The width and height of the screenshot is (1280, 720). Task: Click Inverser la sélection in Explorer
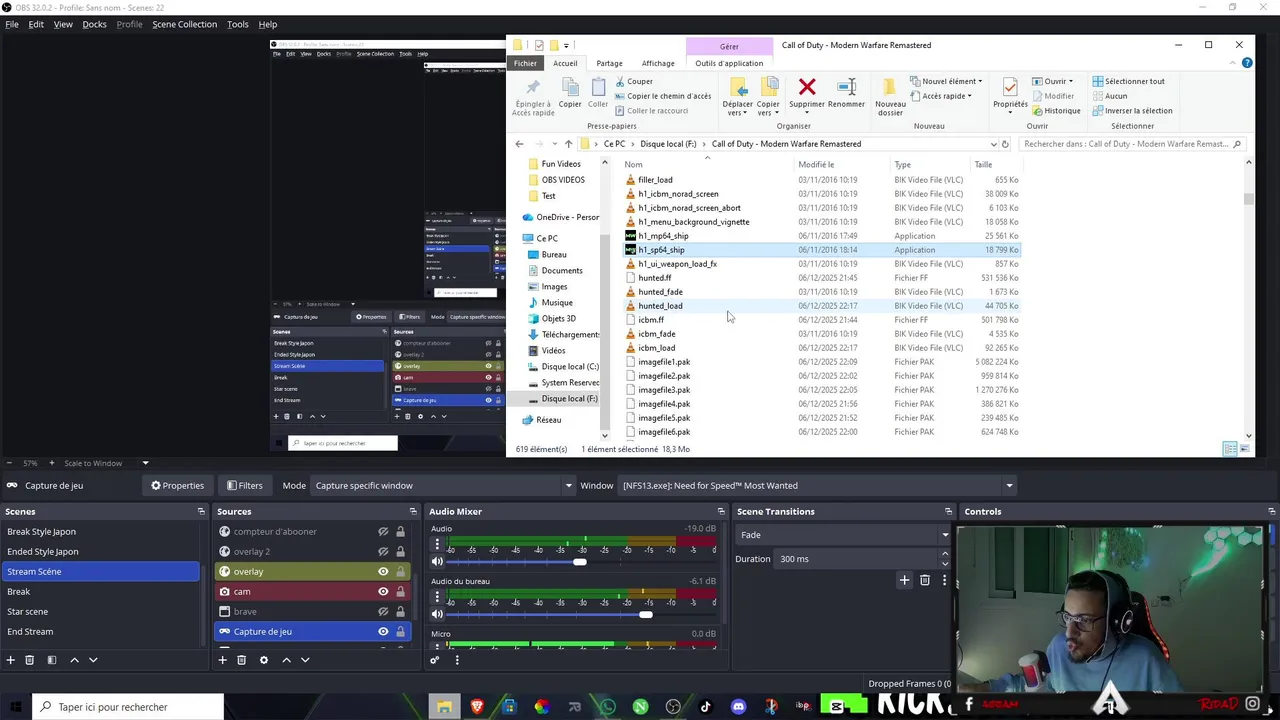click(x=1132, y=111)
